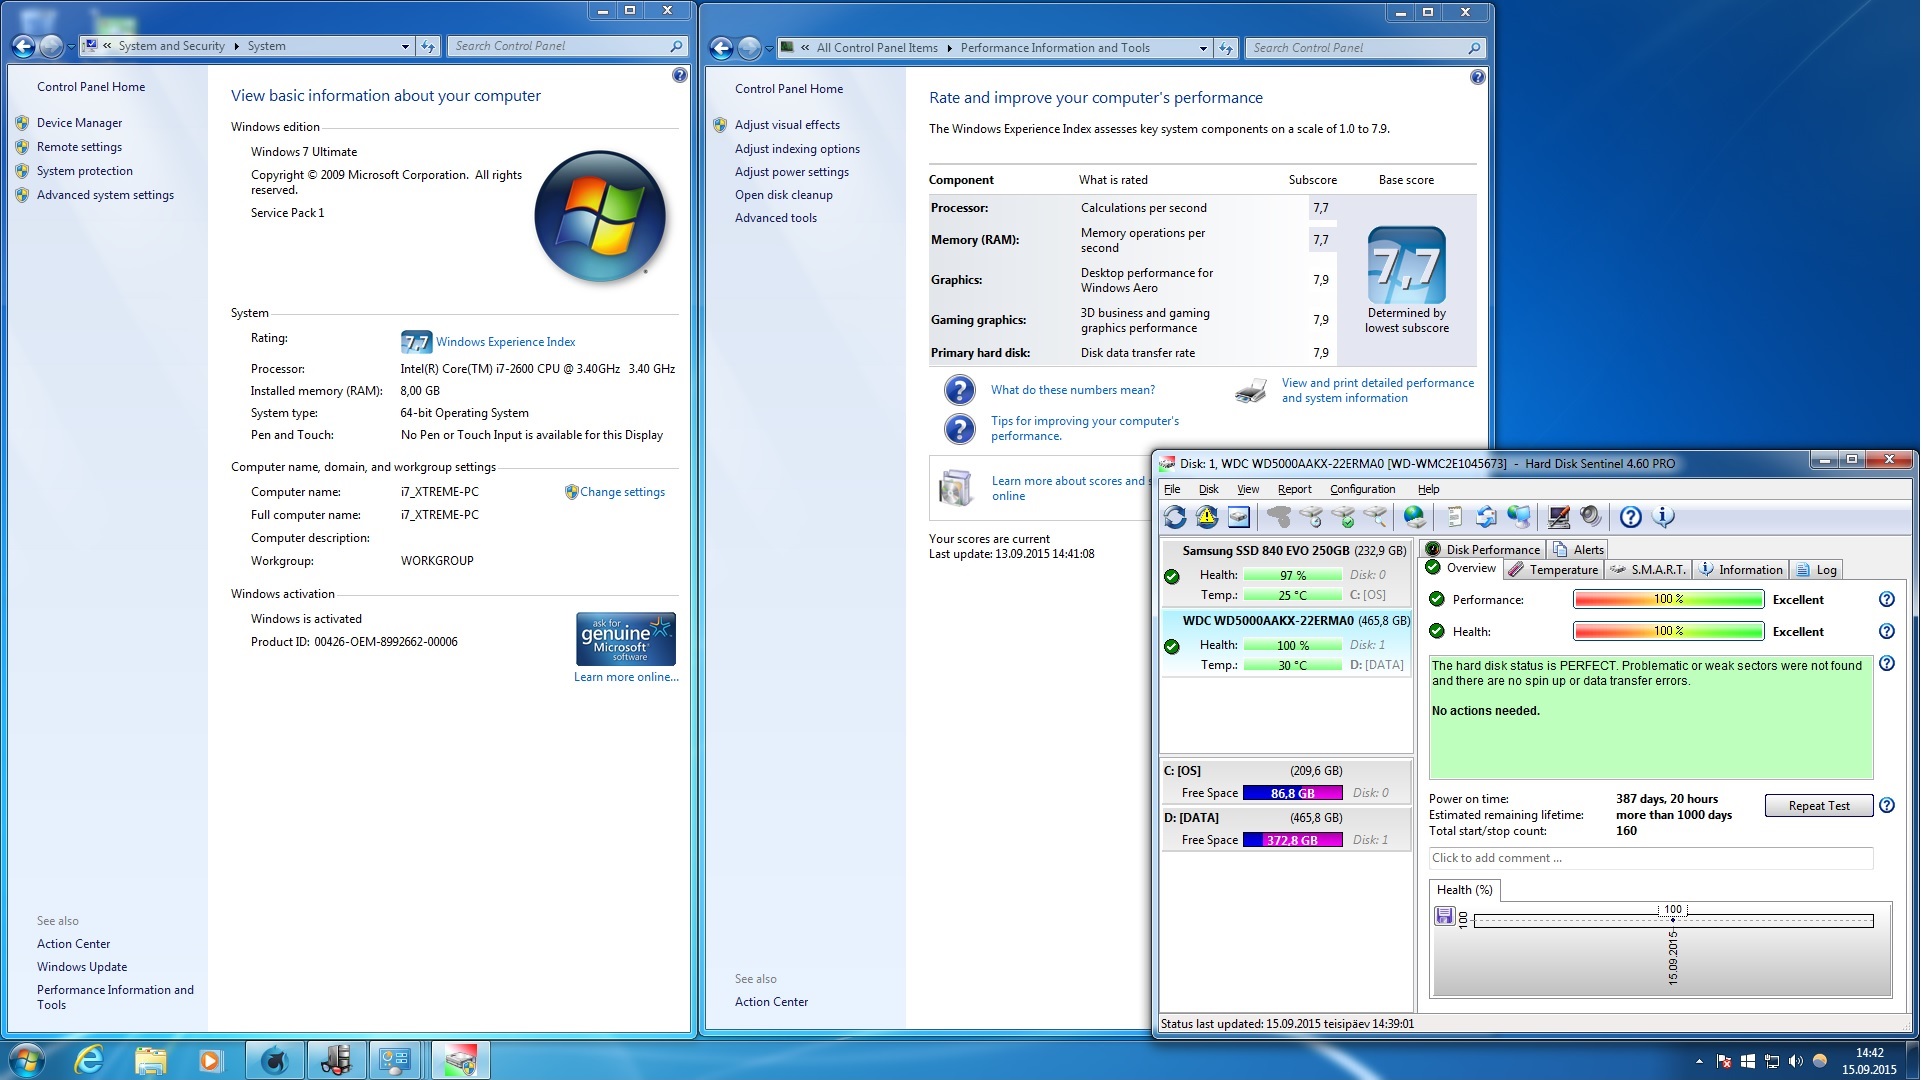Click the notepad report toolbar icon

click(1454, 517)
